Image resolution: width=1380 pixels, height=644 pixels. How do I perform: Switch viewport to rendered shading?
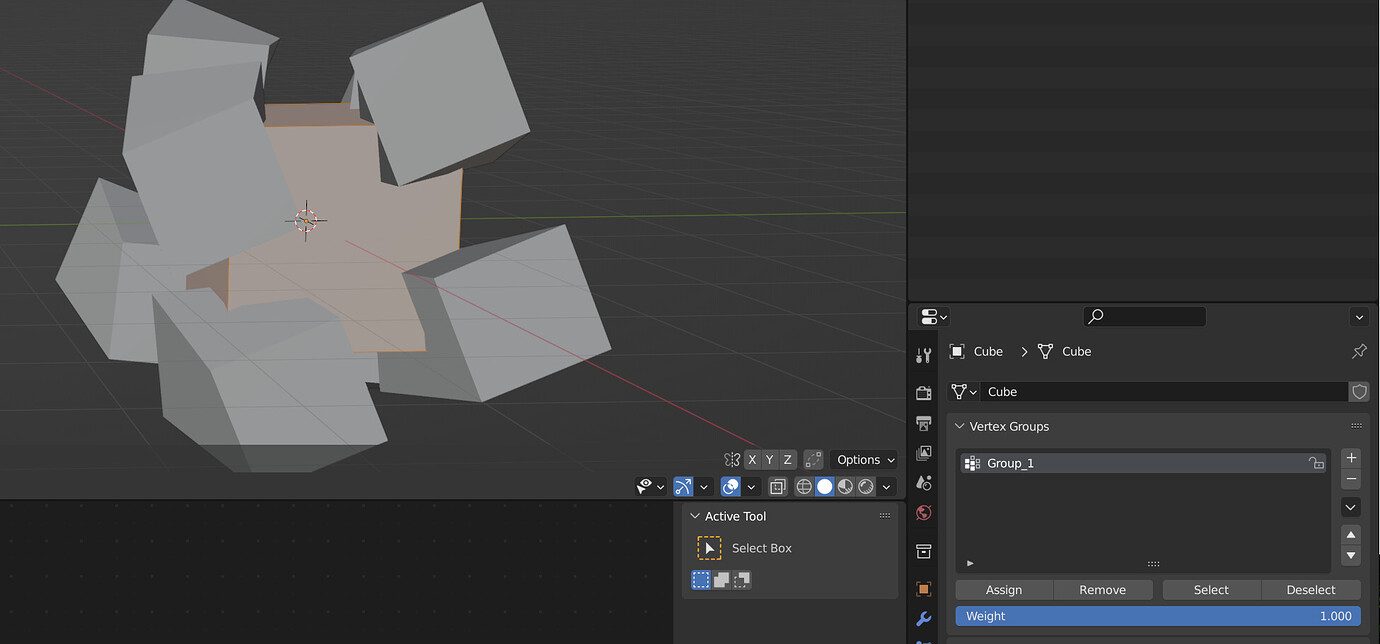click(865, 486)
